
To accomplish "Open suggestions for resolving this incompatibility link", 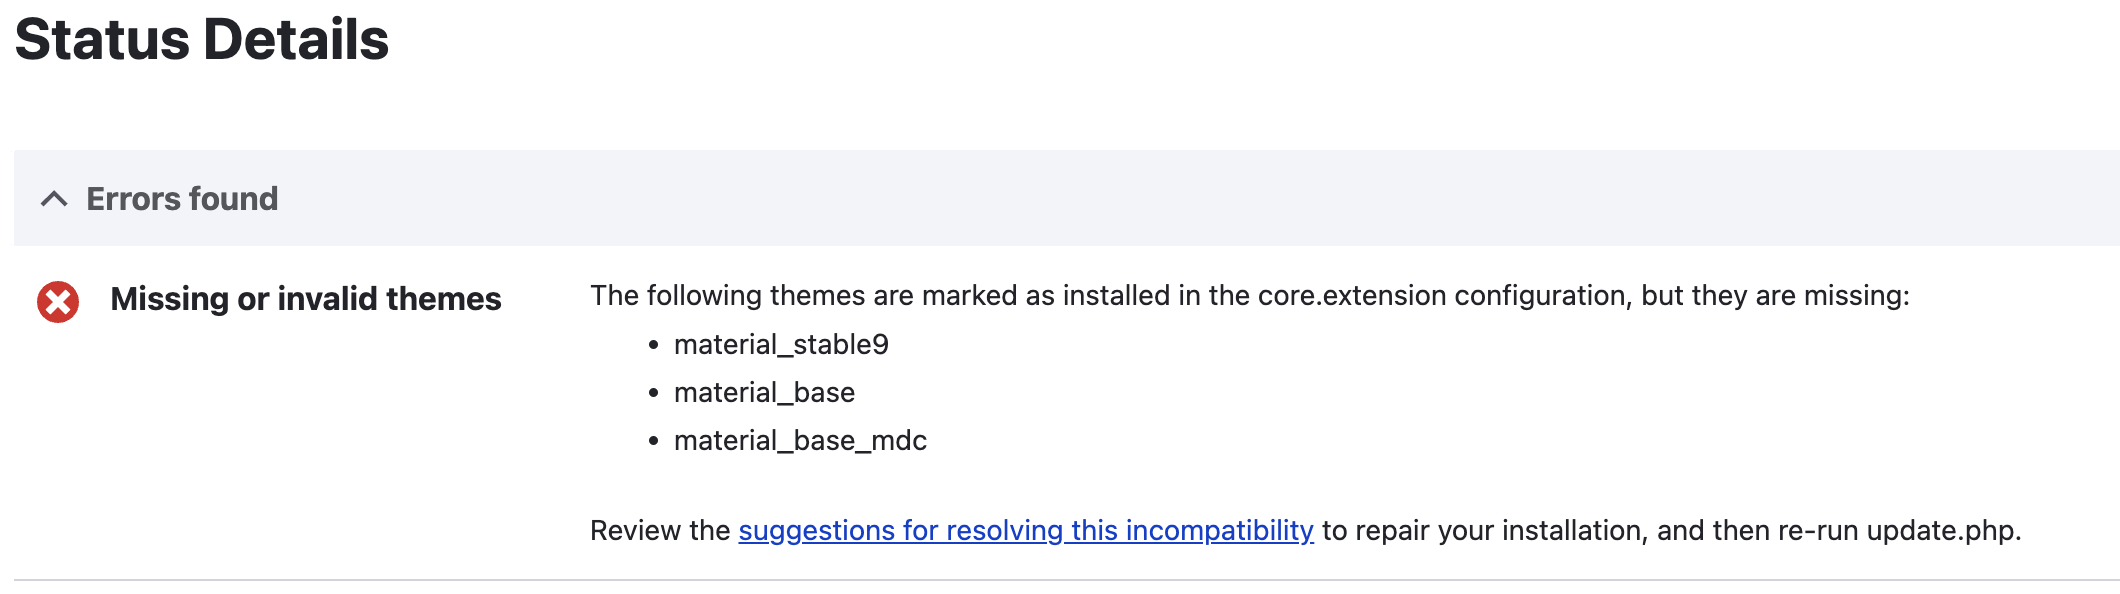I will pyautogui.click(x=1026, y=530).
